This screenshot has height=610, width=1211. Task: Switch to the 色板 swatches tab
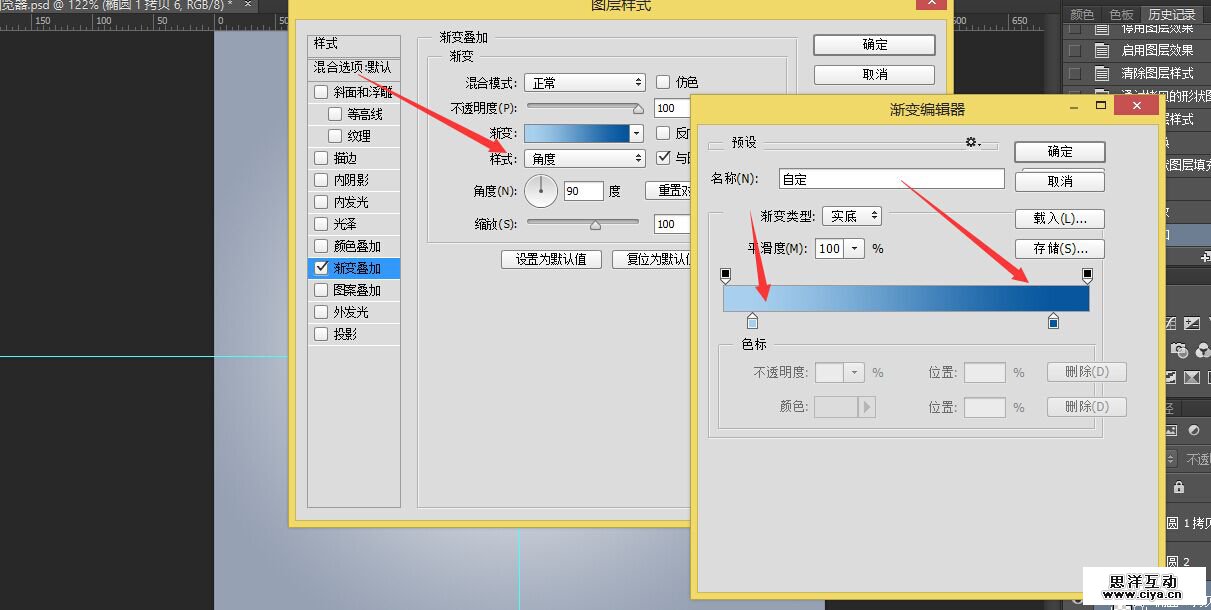[1121, 14]
